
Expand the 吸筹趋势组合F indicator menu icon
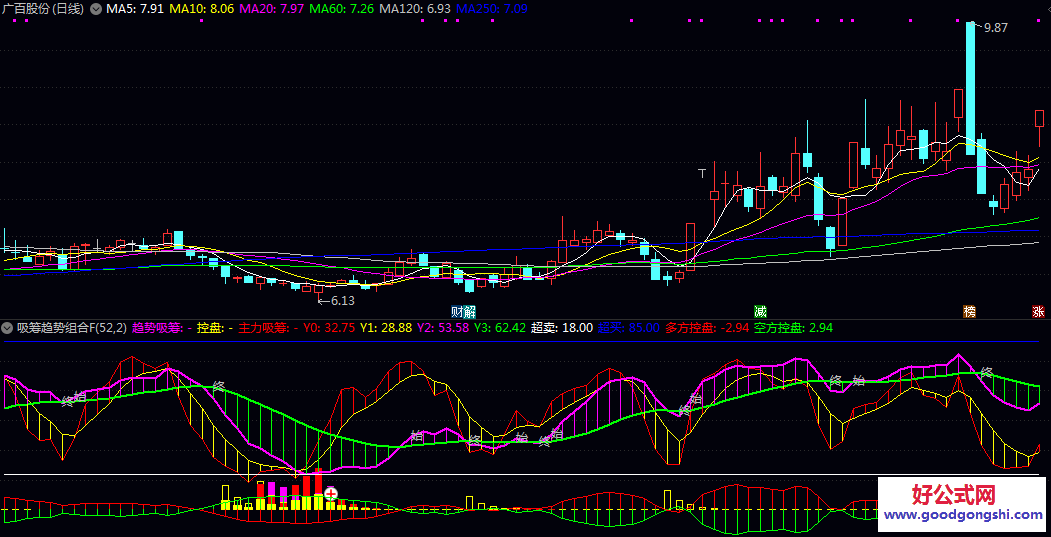(7, 328)
